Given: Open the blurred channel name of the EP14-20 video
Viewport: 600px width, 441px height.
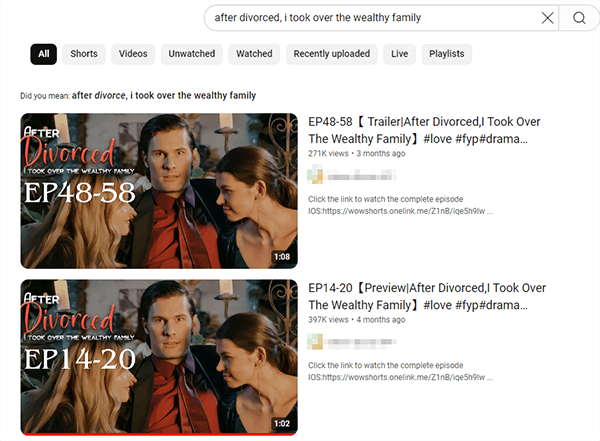Looking at the screenshot, I should click(361, 342).
